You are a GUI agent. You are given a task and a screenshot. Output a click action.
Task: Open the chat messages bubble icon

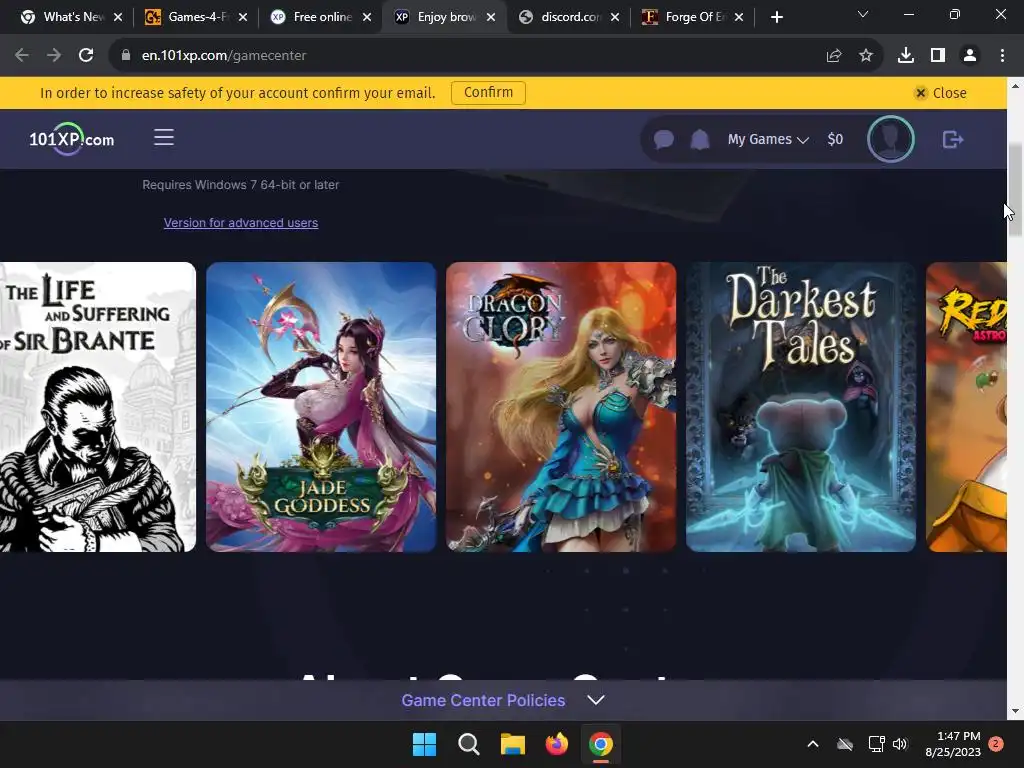[x=664, y=139]
